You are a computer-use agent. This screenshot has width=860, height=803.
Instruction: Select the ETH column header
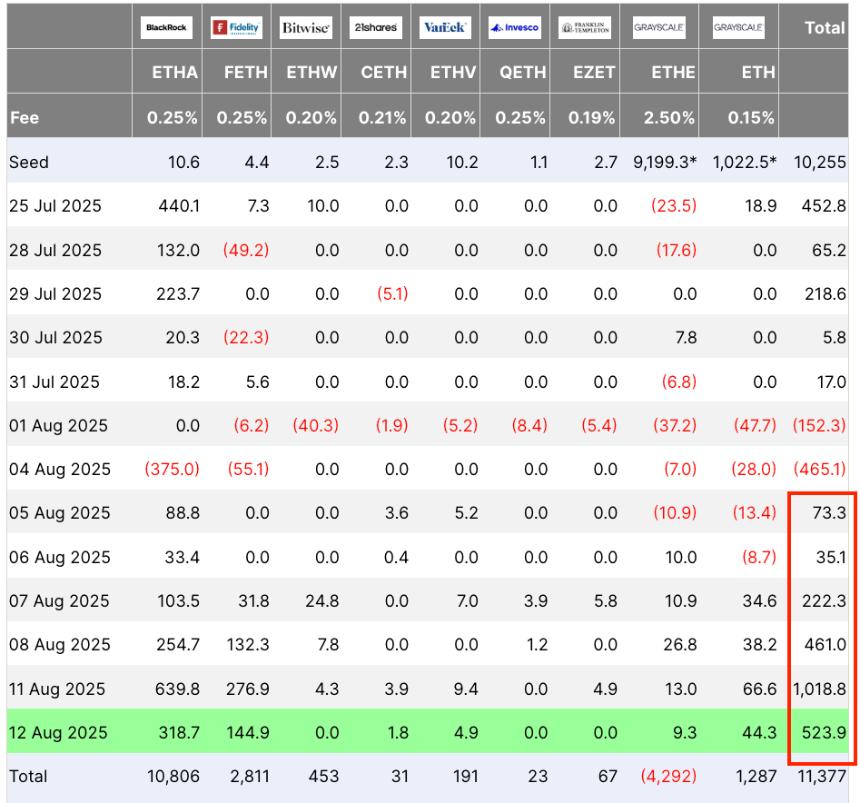(758, 72)
